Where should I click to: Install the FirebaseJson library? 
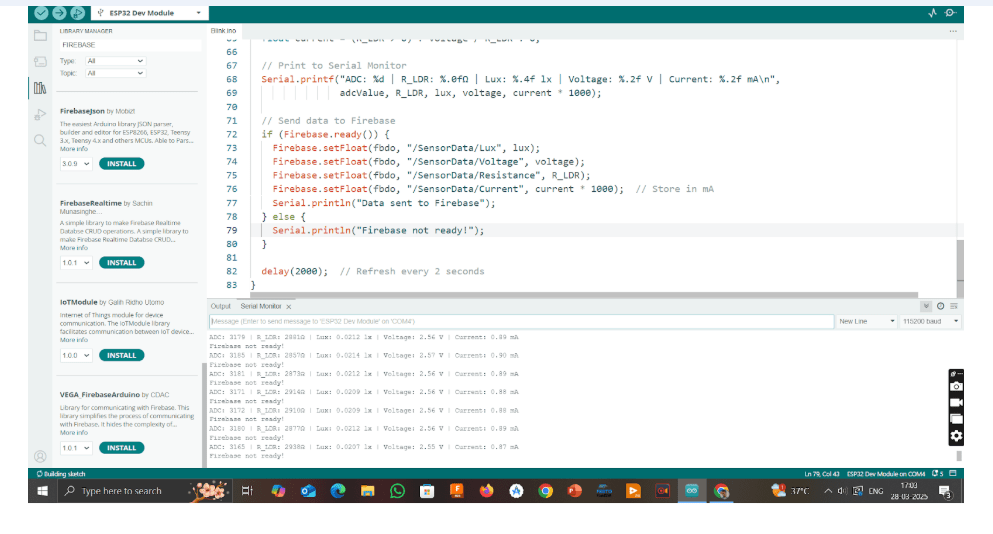point(121,163)
